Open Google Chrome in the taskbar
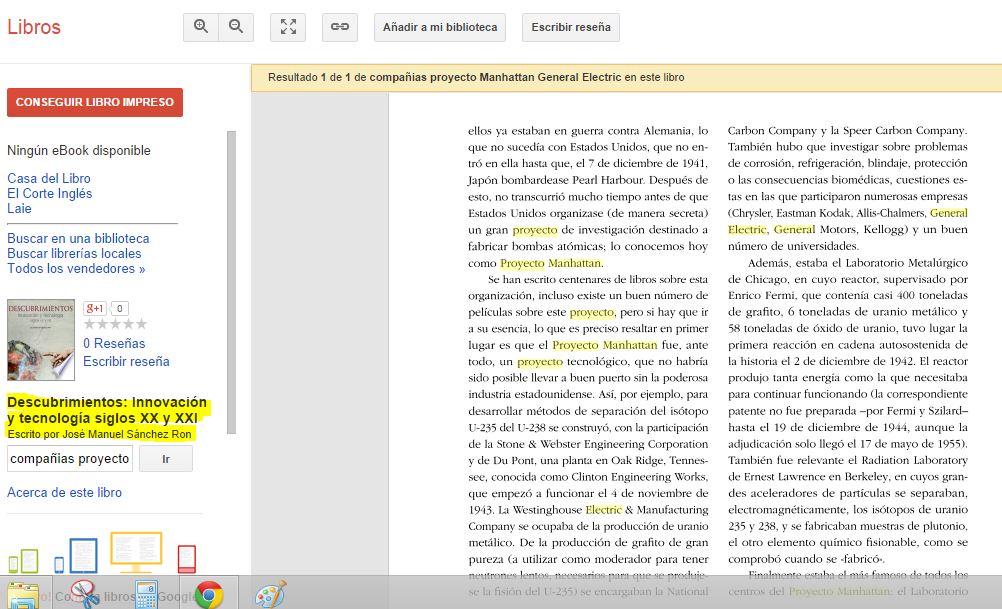 (x=209, y=594)
